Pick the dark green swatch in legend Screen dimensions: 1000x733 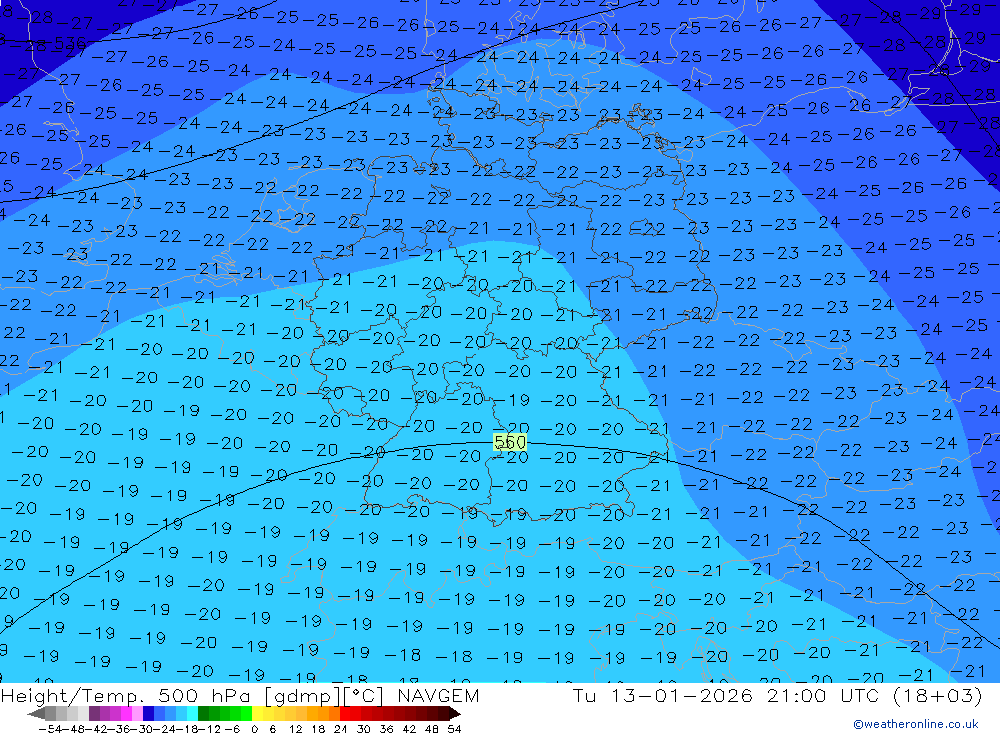[x=204, y=714]
